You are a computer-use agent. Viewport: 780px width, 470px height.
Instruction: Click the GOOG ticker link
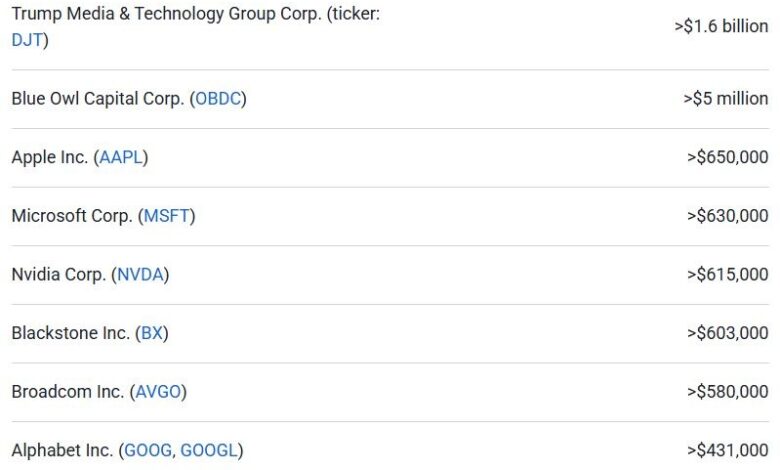147,451
